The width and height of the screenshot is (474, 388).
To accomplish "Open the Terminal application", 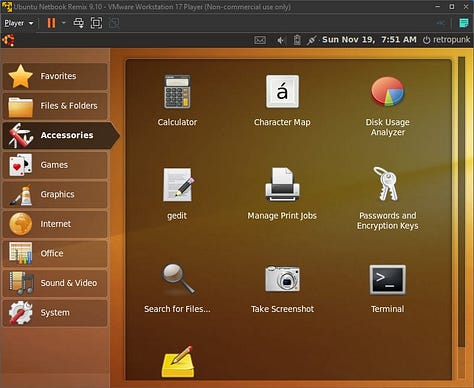I will pos(387,288).
